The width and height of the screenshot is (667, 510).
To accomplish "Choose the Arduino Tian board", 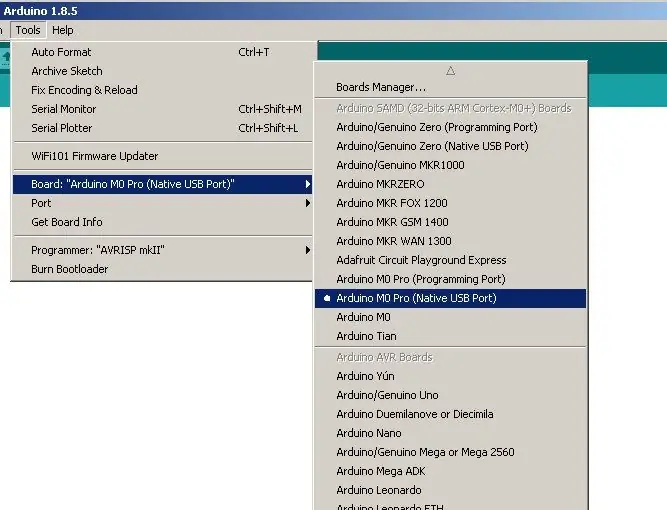I will point(450,336).
